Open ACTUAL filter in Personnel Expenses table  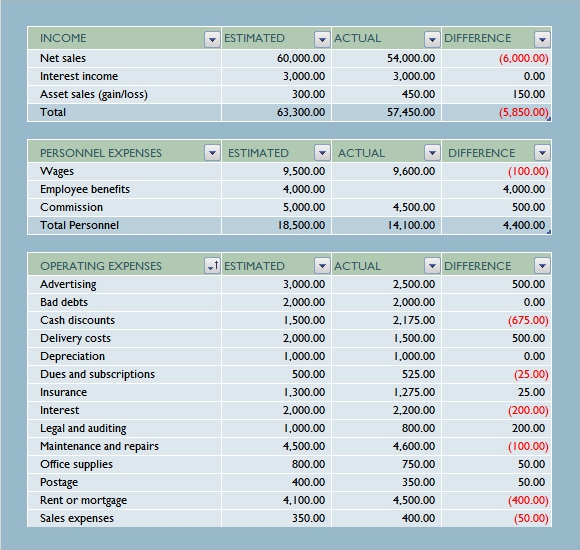pyautogui.click(x=432, y=152)
